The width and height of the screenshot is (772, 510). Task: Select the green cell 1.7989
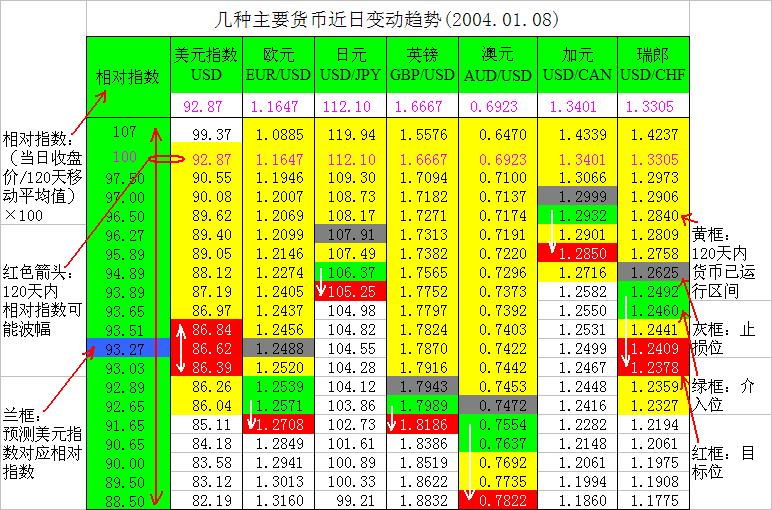[422, 405]
